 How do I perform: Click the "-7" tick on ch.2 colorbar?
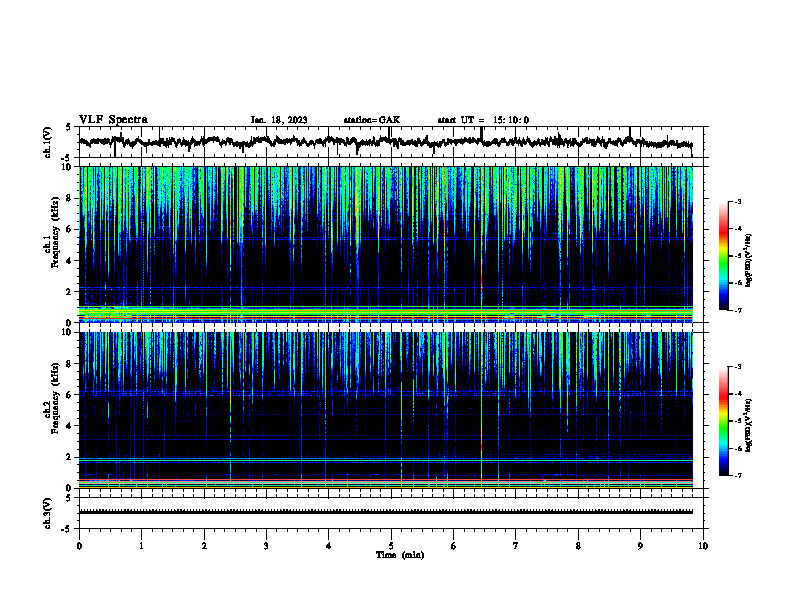pos(738,476)
